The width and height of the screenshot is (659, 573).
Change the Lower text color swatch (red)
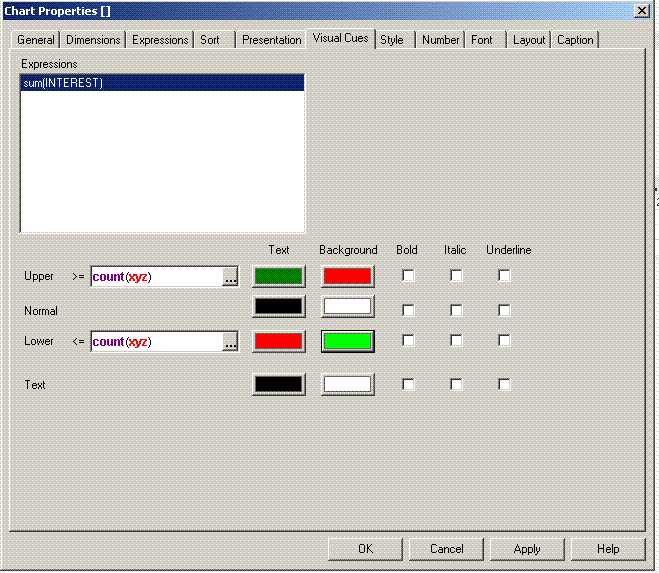[279, 341]
